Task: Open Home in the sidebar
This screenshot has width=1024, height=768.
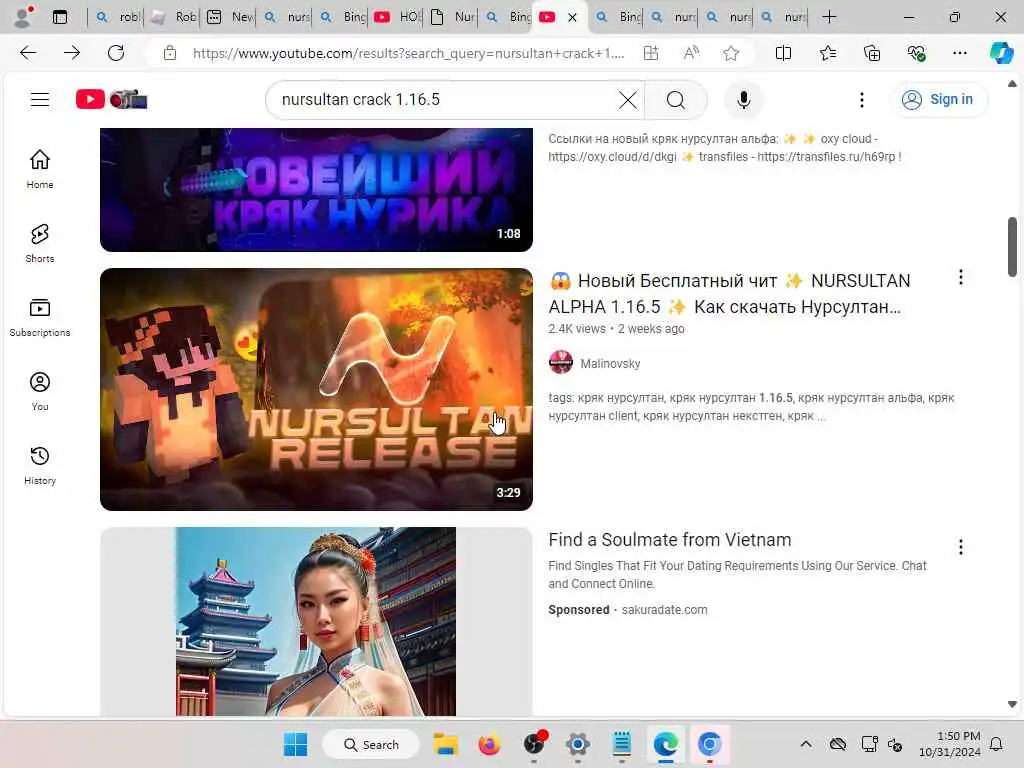Action: click(40, 169)
